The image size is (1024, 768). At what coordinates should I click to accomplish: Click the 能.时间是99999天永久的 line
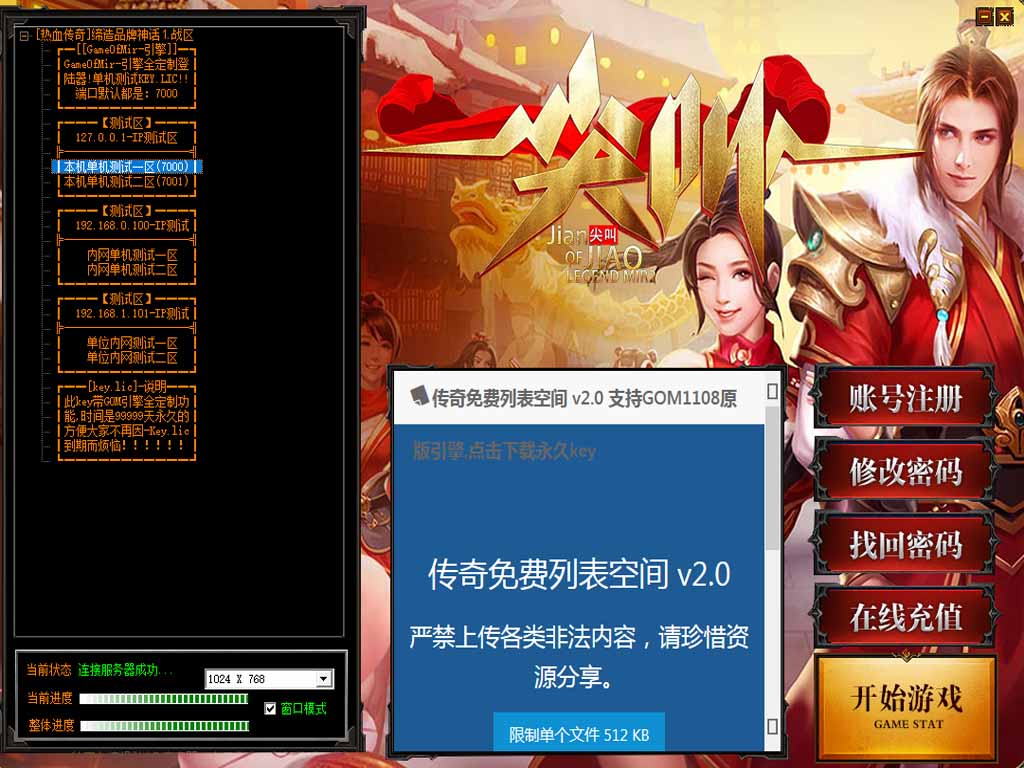click(x=127, y=417)
